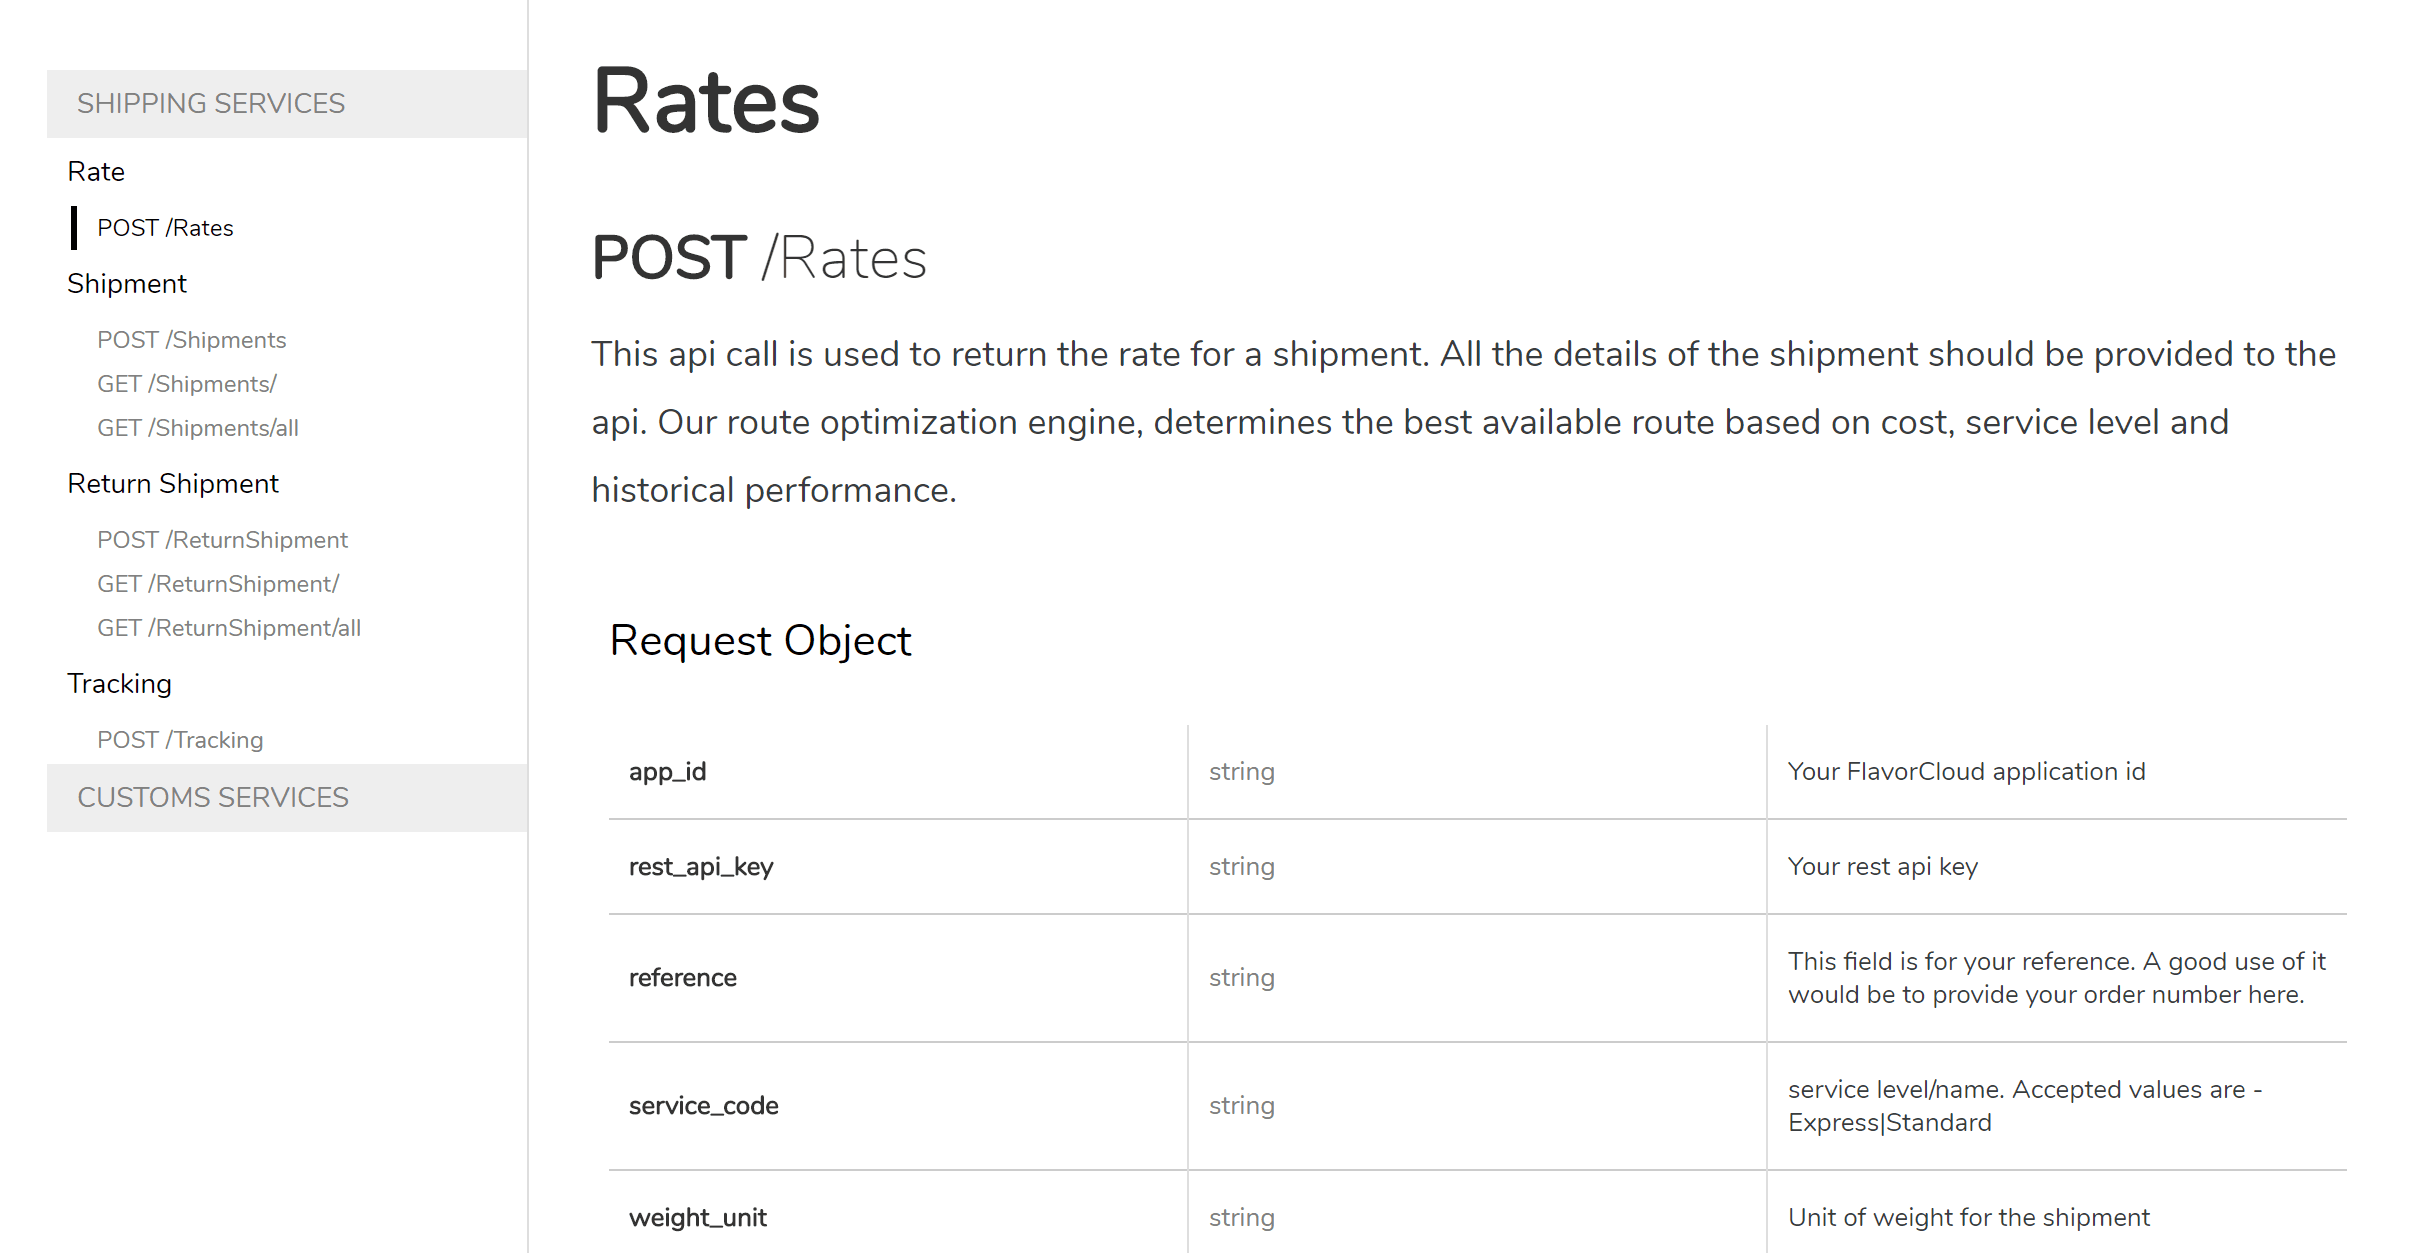Click the Return Shipment category heading
This screenshot has height=1253, width=2427.
[x=173, y=484]
